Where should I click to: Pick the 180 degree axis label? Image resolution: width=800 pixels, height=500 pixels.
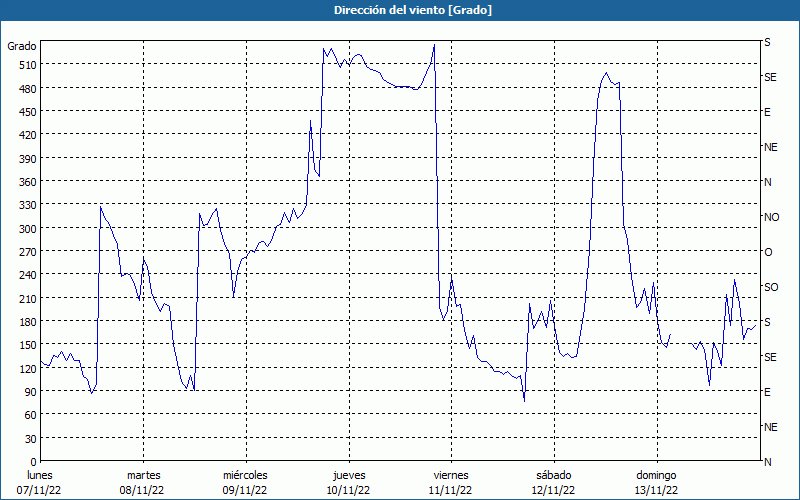[x=28, y=322]
